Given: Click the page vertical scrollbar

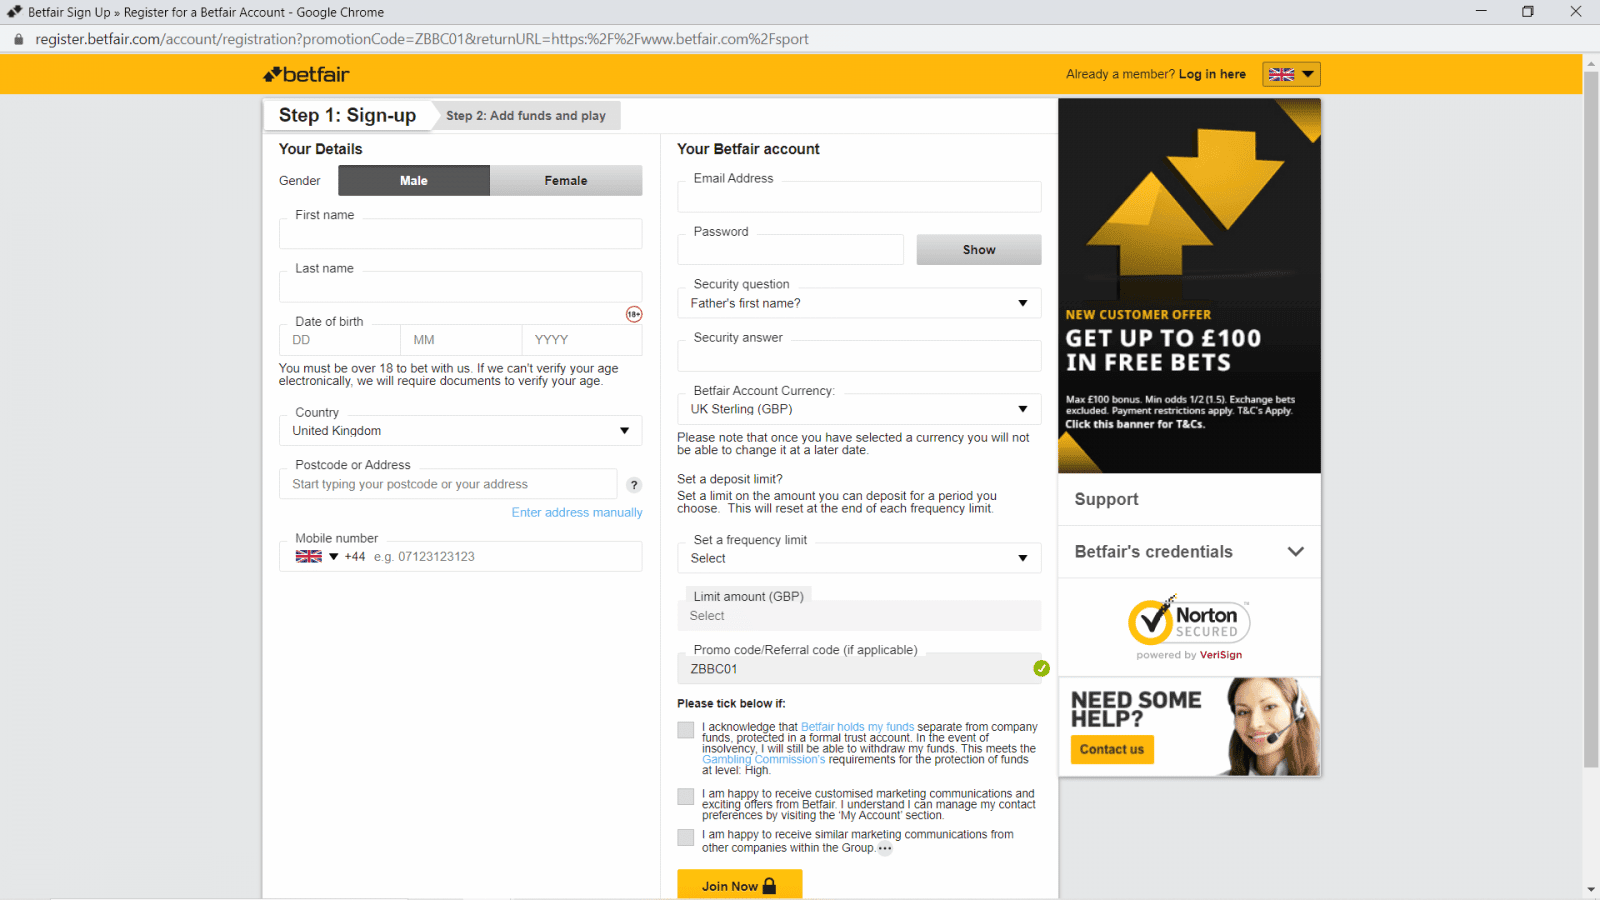Looking at the screenshot, I should [x=1590, y=420].
